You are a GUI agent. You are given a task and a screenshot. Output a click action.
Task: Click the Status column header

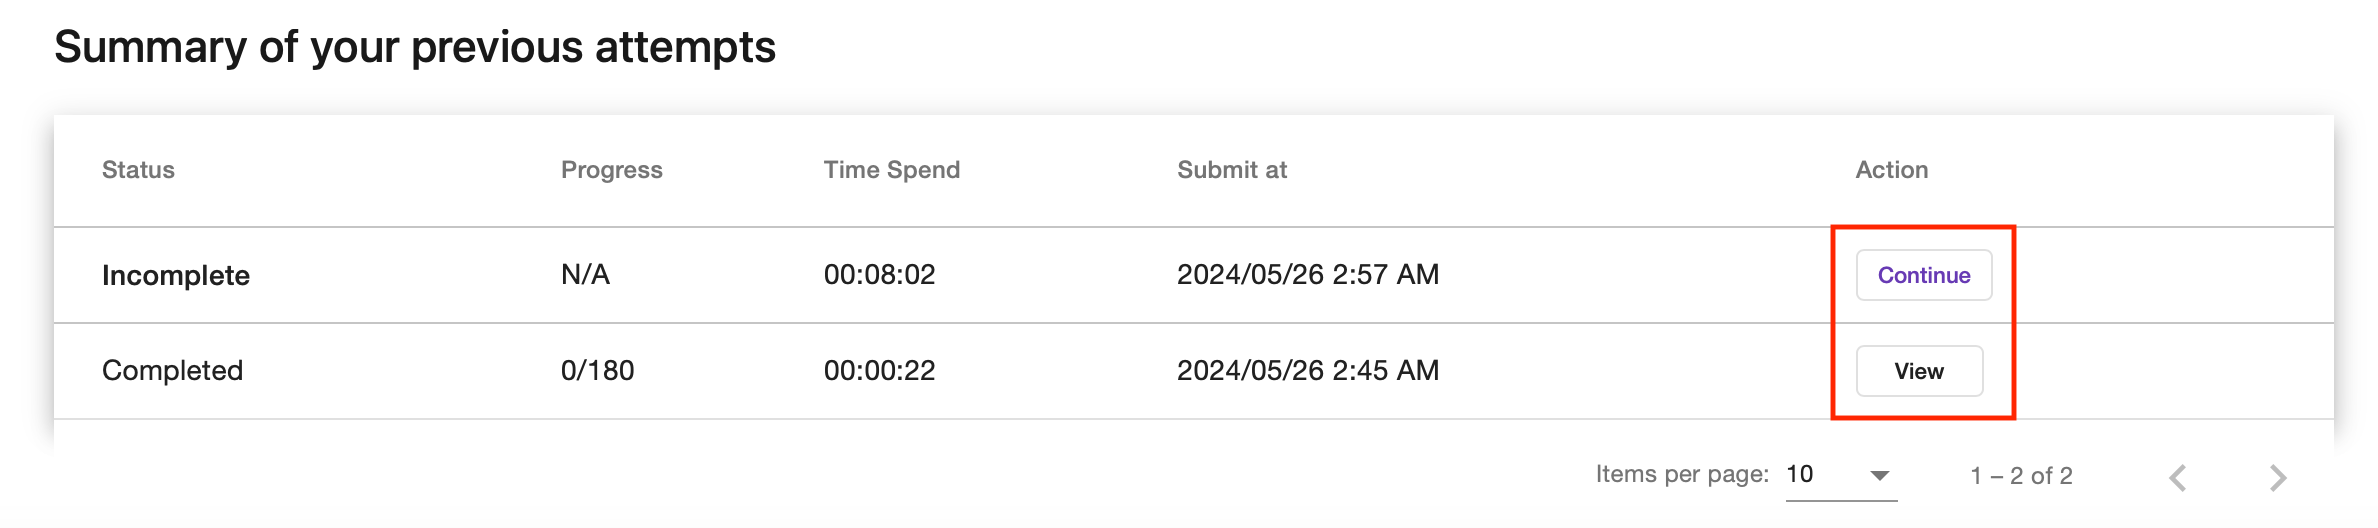click(138, 170)
